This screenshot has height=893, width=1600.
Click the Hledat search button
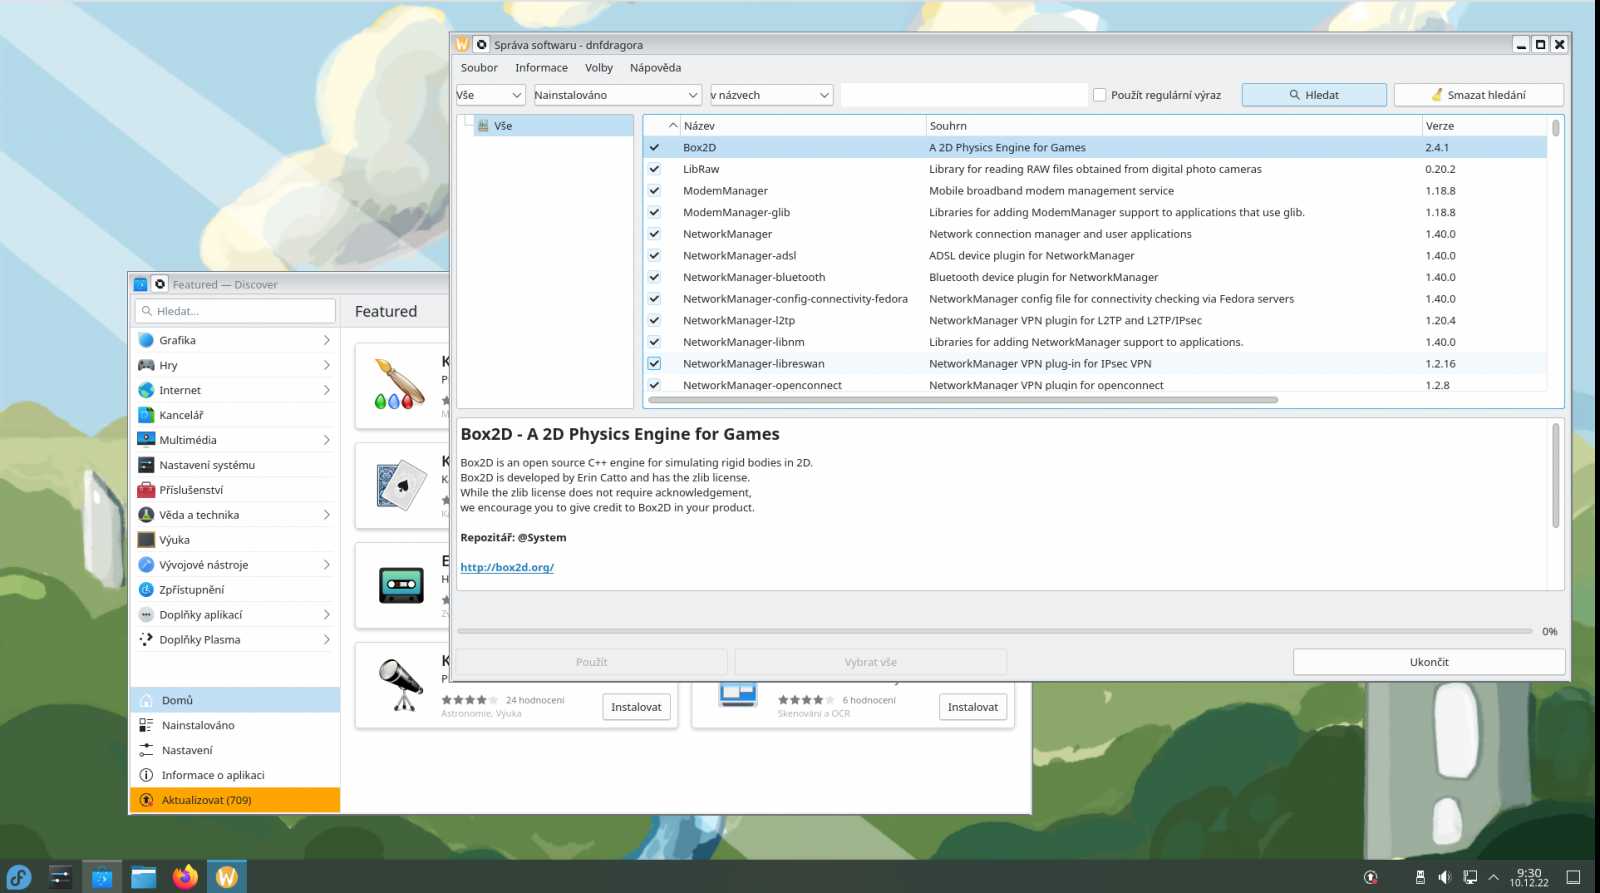point(1314,95)
